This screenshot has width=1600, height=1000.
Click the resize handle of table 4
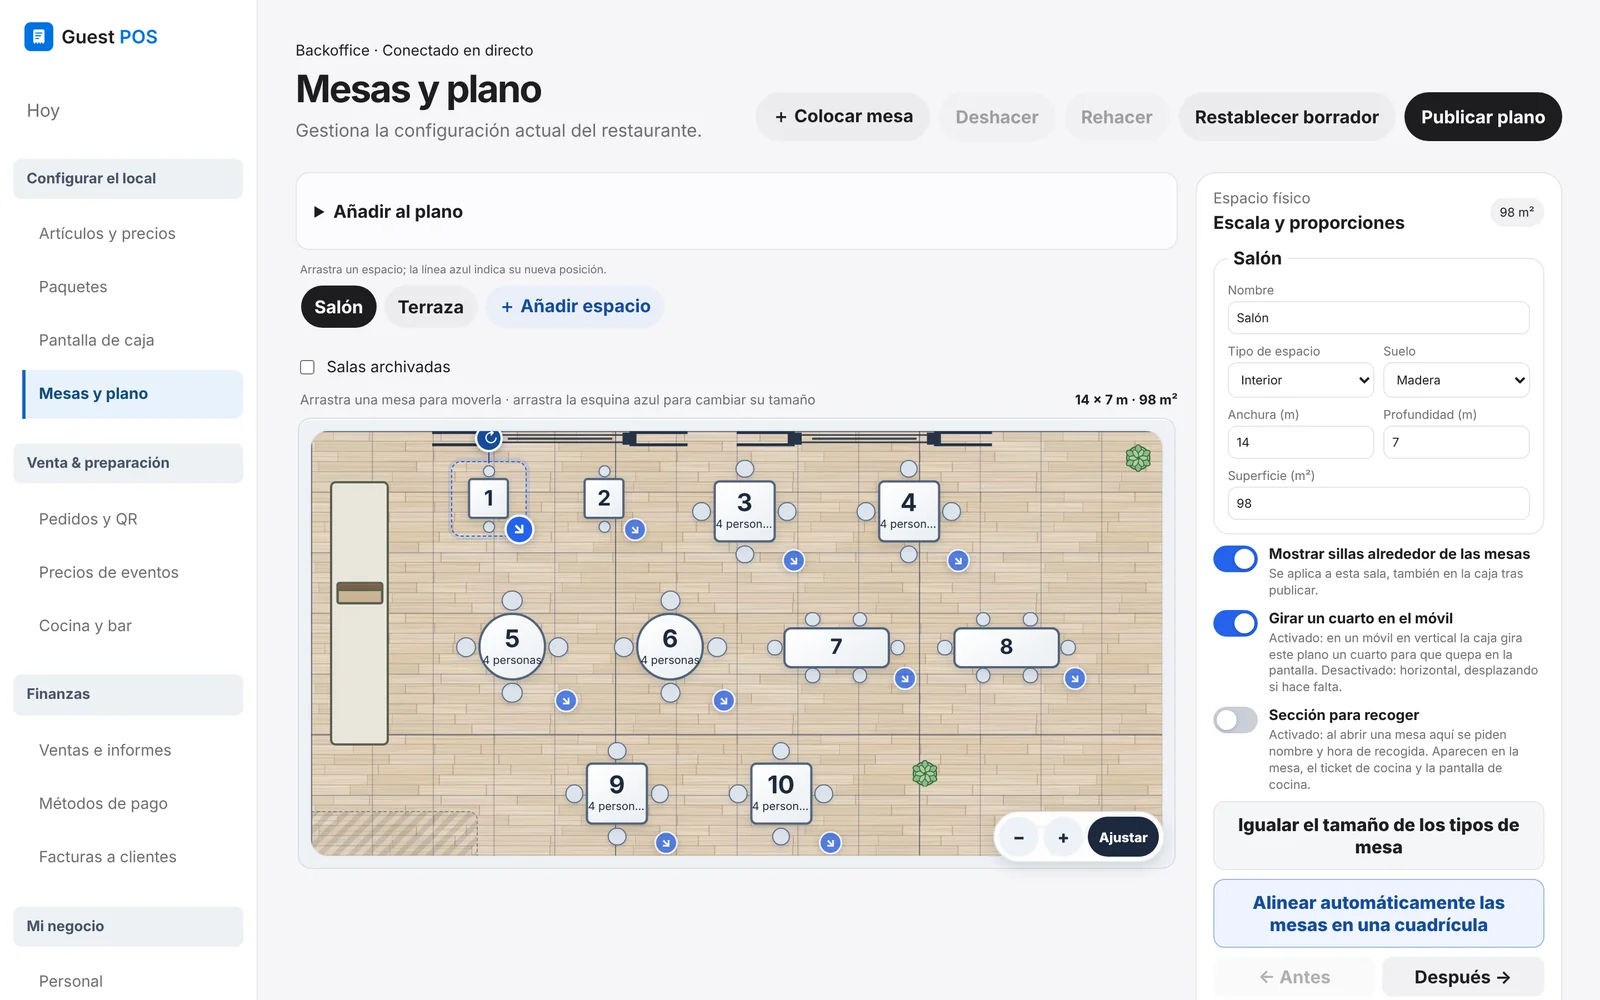pos(958,561)
